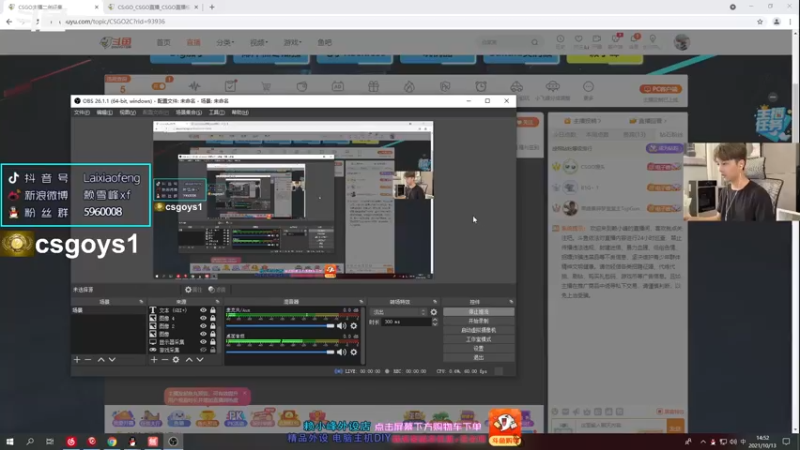Mute the 桌面音频 speaker icon
The image size is (800, 450).
[341, 352]
